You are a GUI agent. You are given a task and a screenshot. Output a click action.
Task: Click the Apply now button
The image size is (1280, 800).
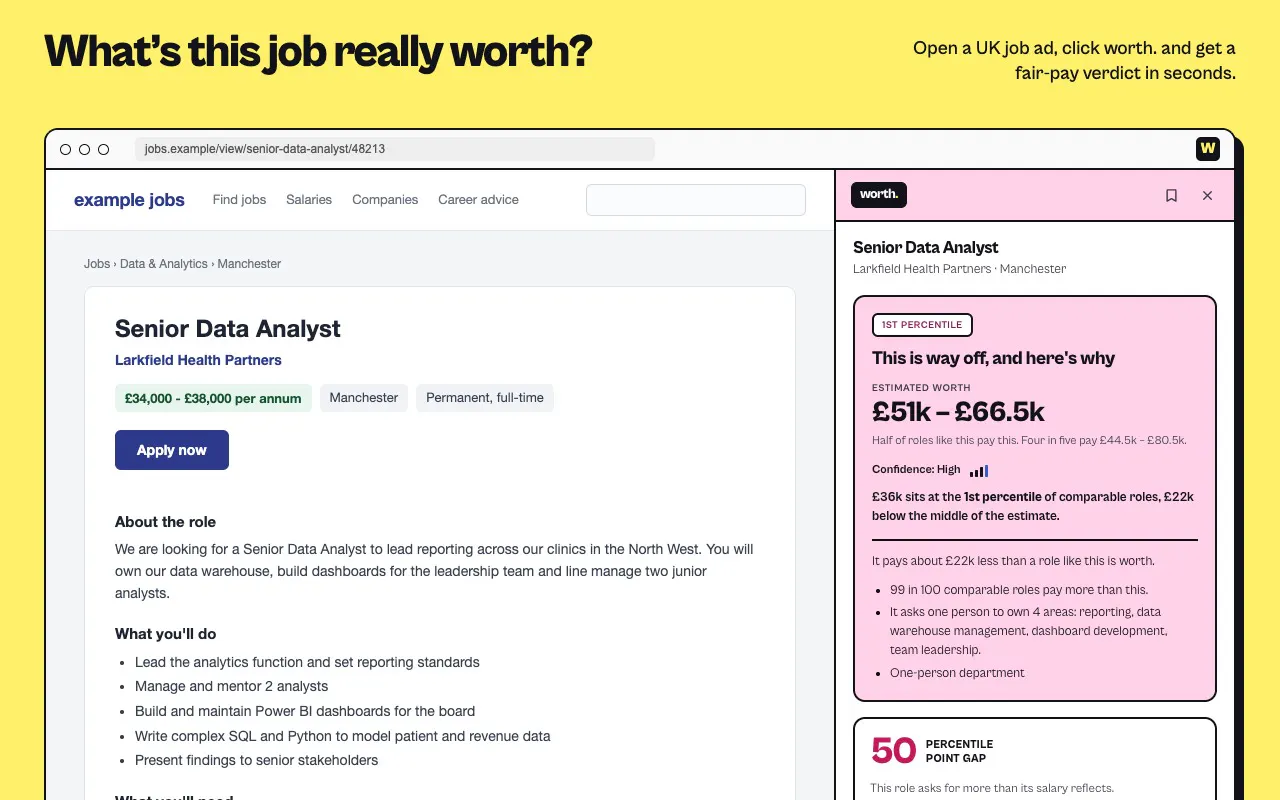[172, 450]
